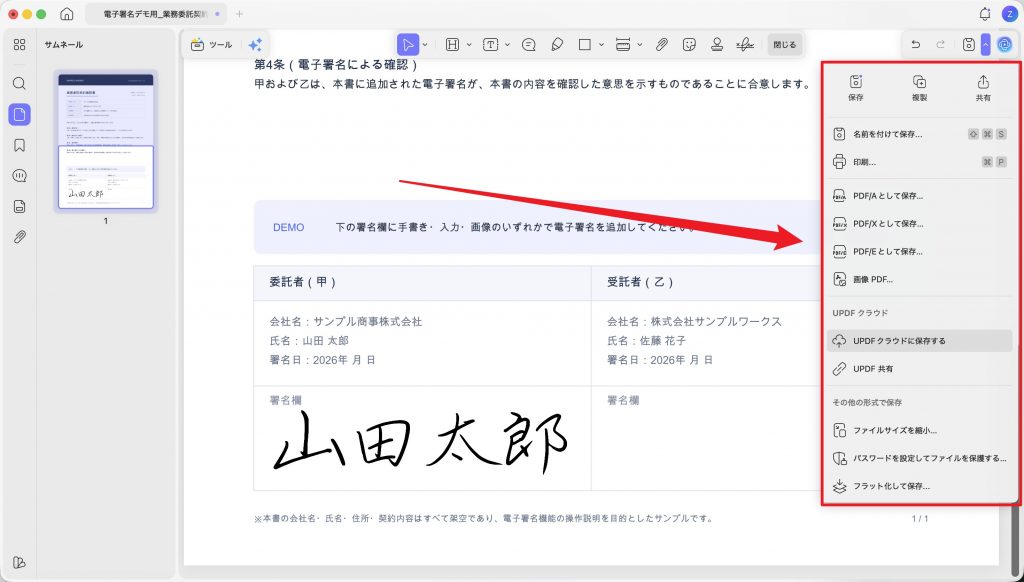1024x582 pixels.
Task: Add a new tab with plus
Action: click(x=240, y=14)
